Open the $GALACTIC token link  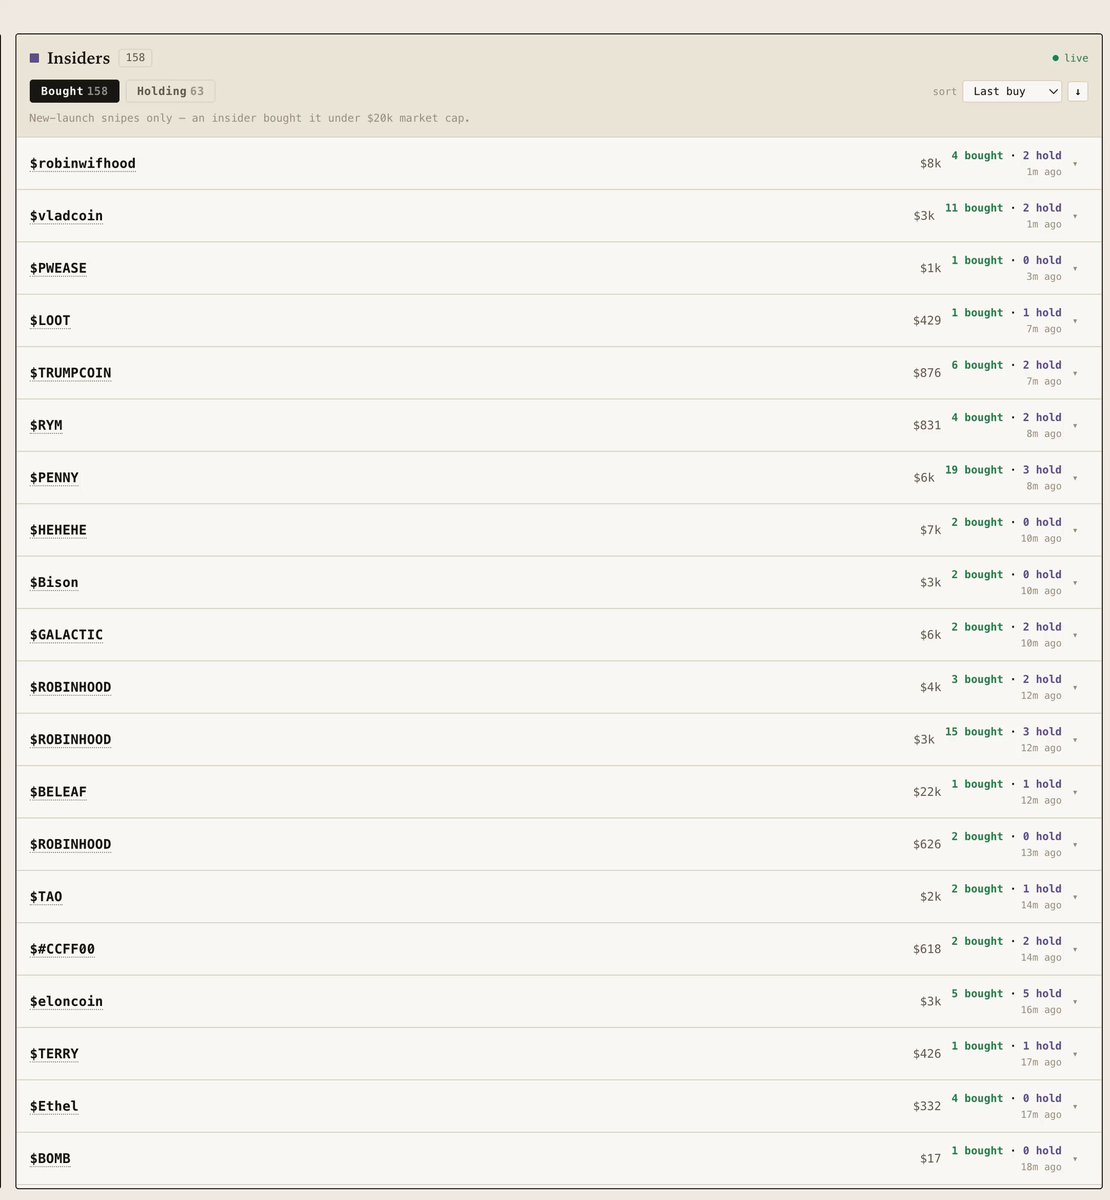pos(66,635)
